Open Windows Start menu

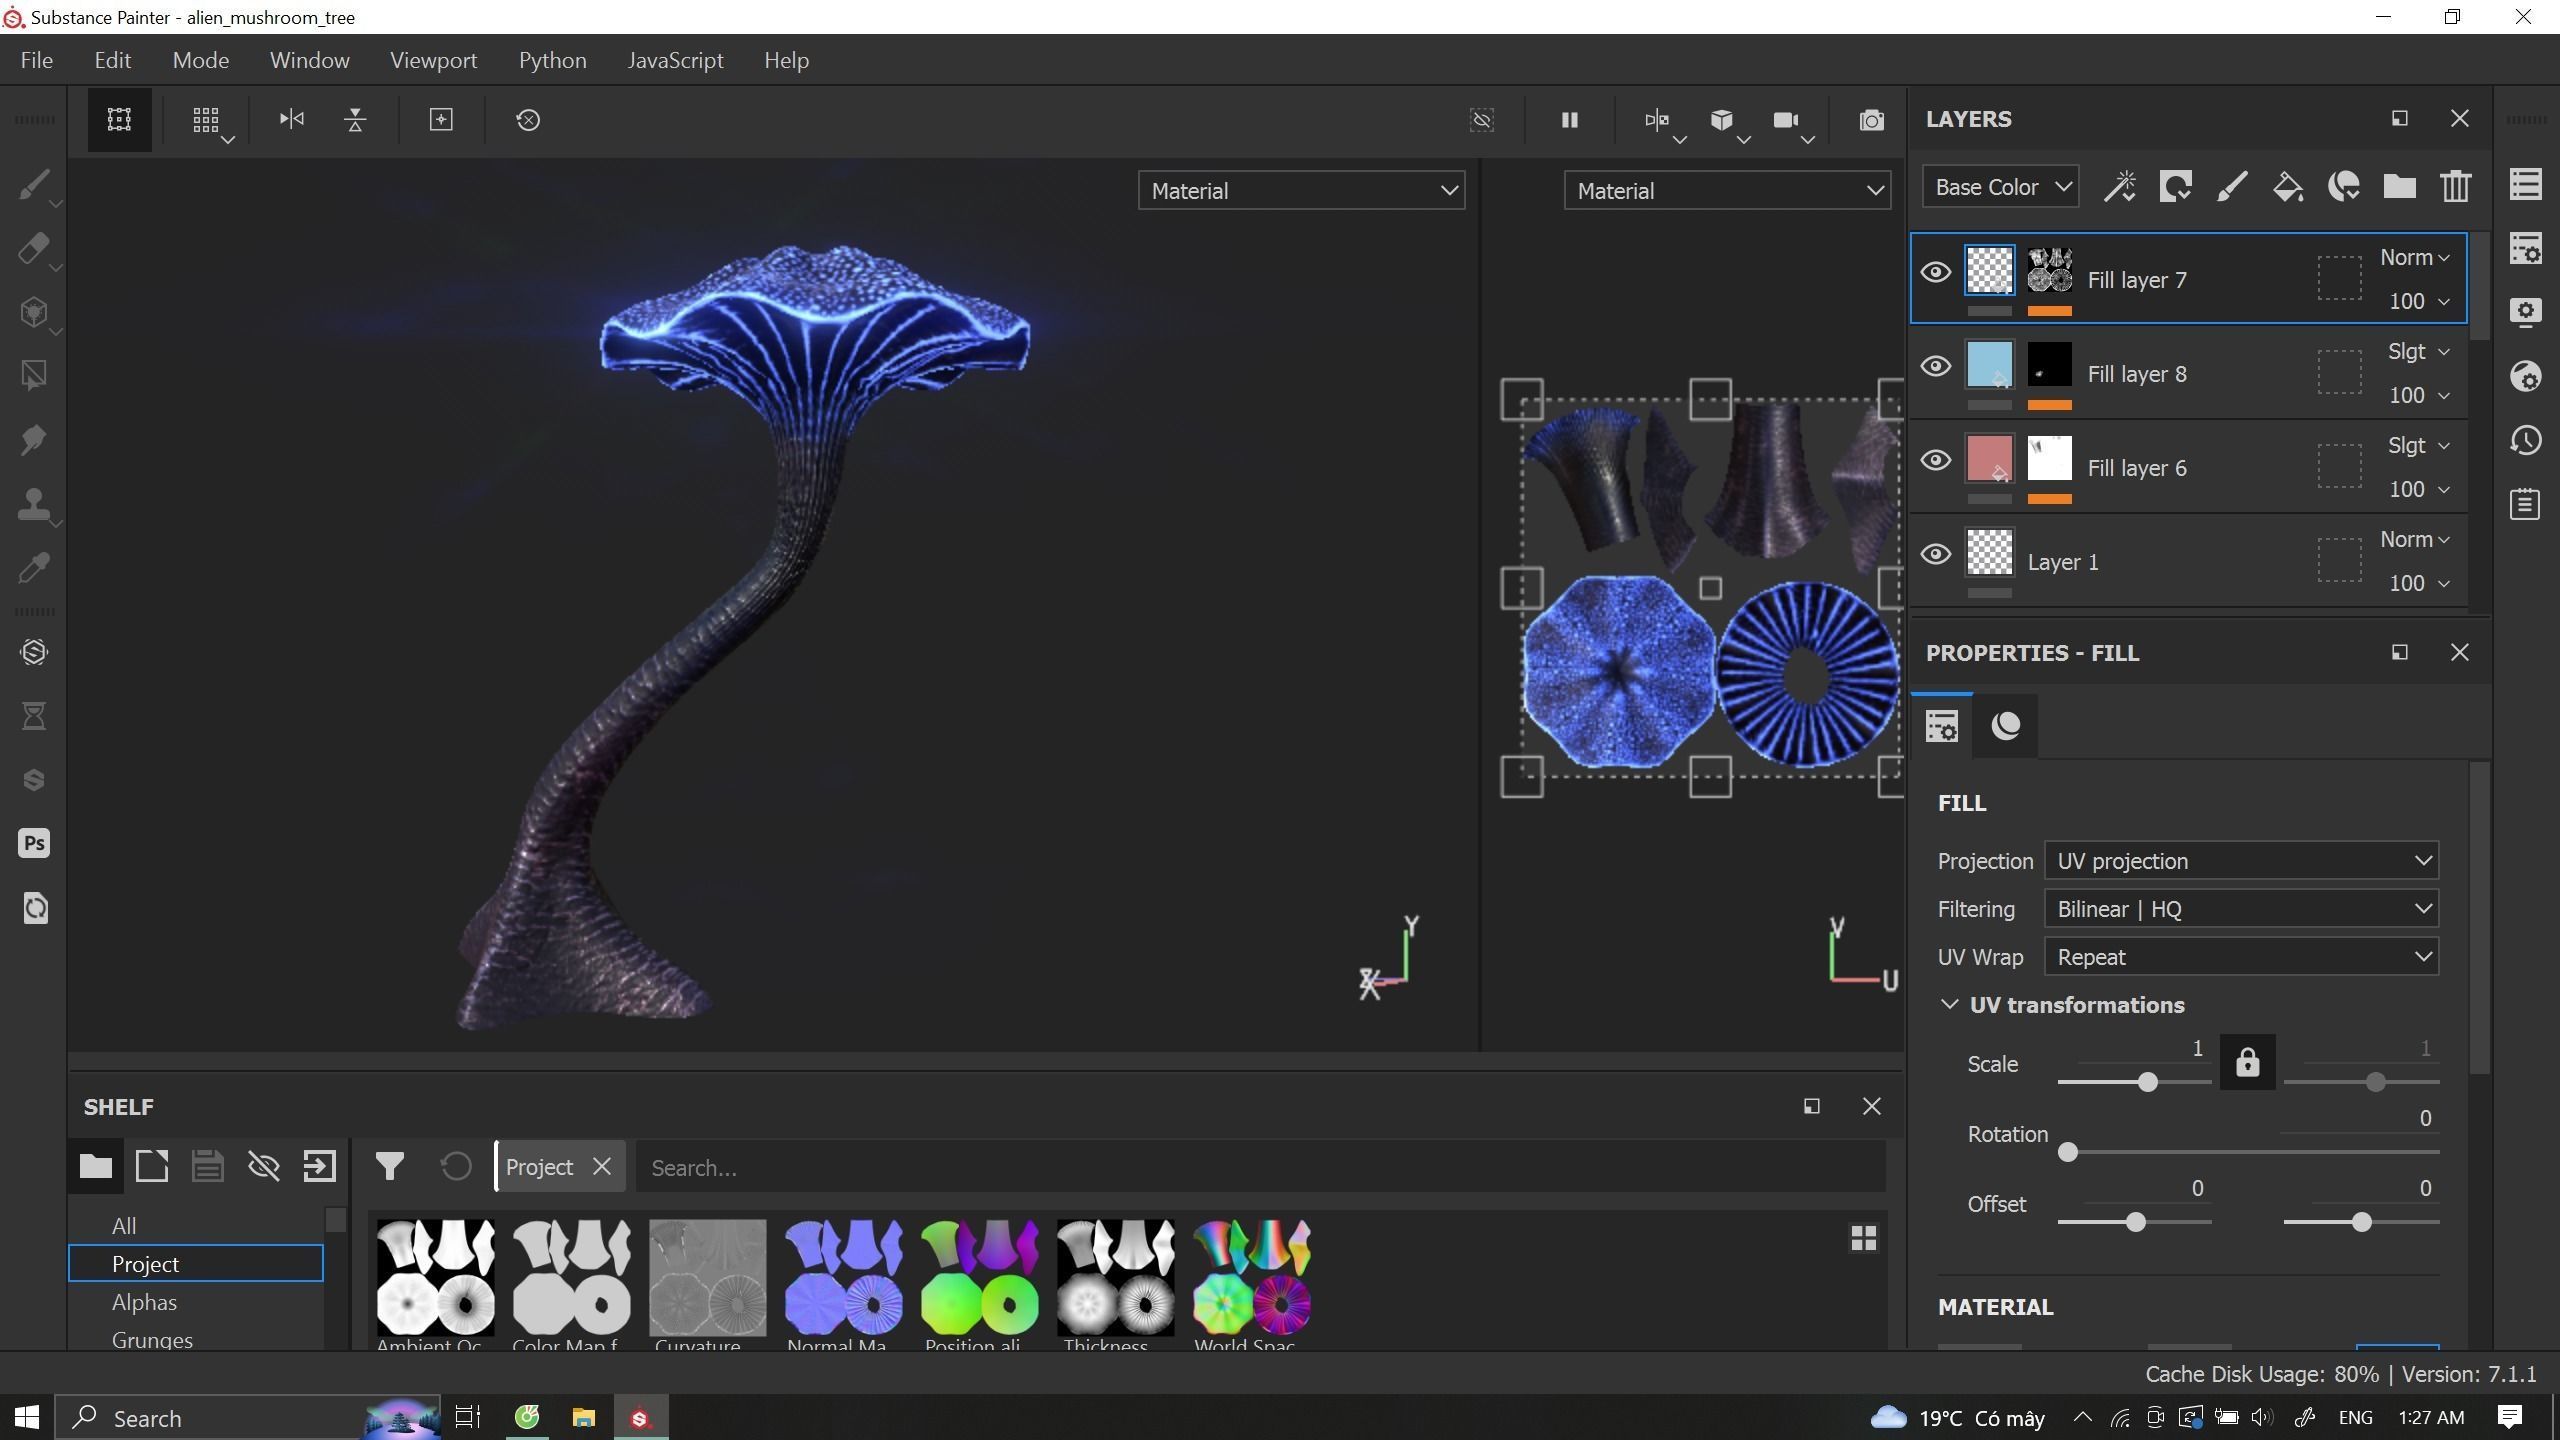tap(27, 1417)
